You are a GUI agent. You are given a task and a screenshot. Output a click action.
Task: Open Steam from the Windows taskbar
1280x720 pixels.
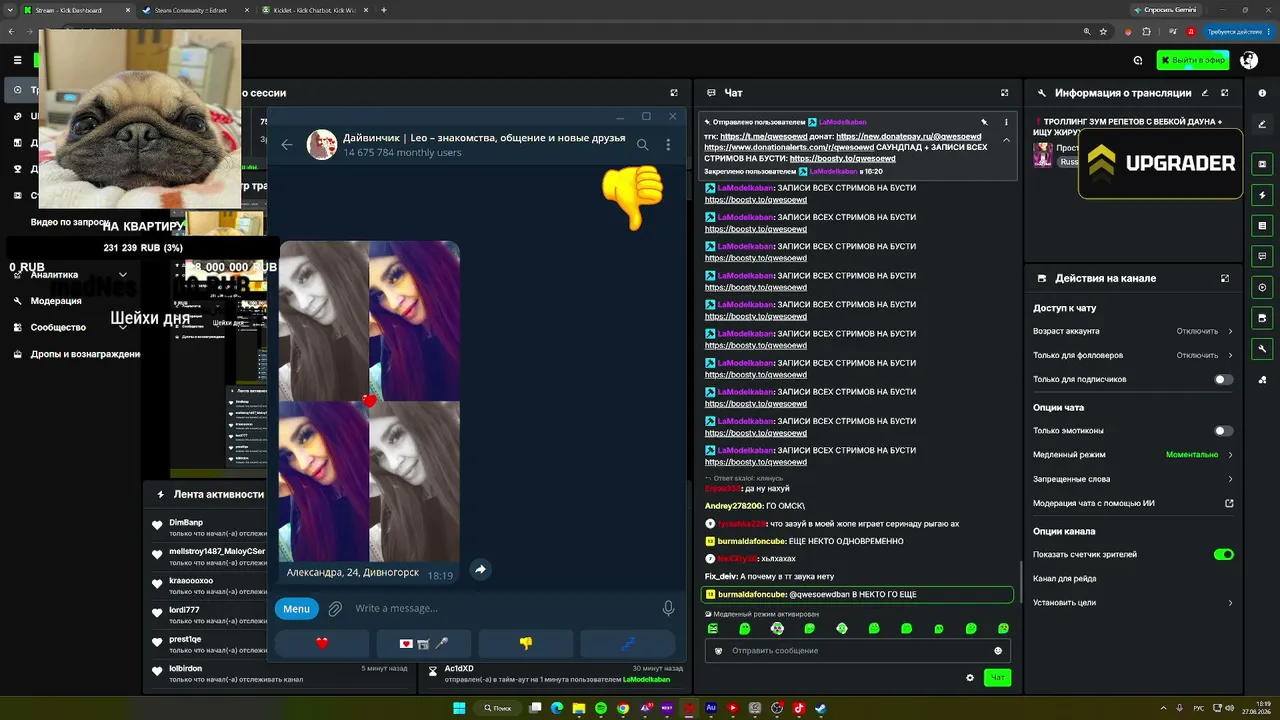pyautogui.click(x=821, y=708)
